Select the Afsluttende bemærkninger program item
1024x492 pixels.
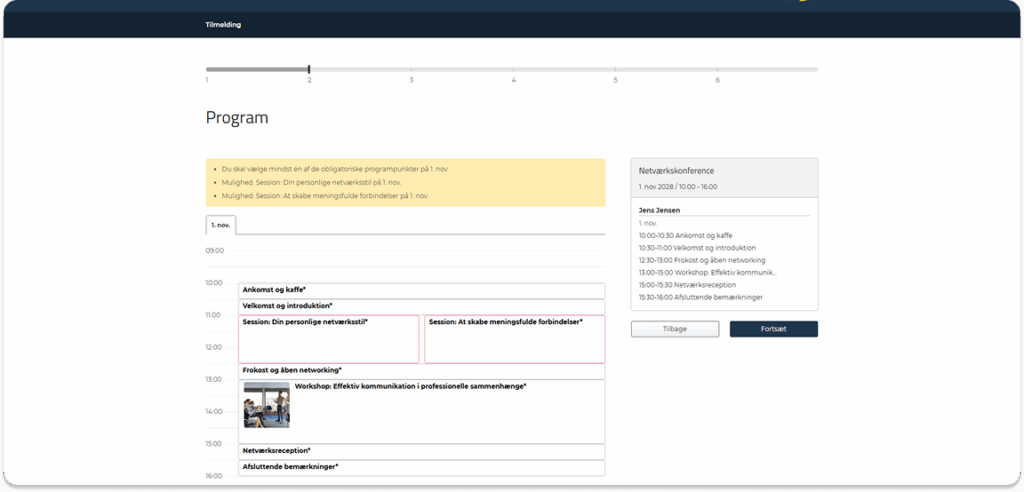pos(421,467)
